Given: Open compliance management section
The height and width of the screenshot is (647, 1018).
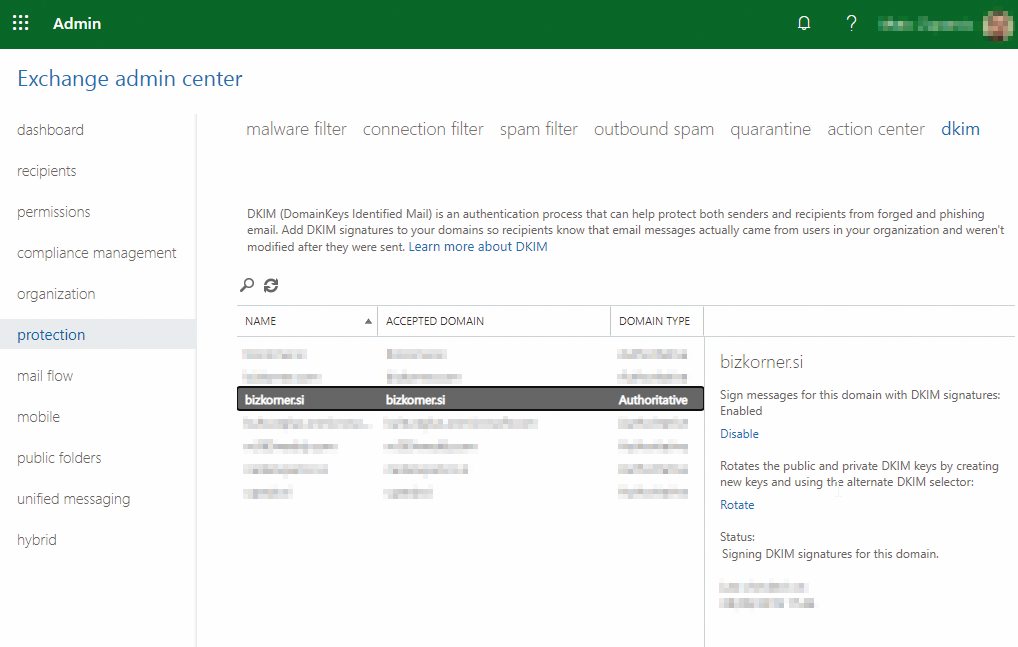Looking at the screenshot, I should pyautogui.click(x=97, y=252).
